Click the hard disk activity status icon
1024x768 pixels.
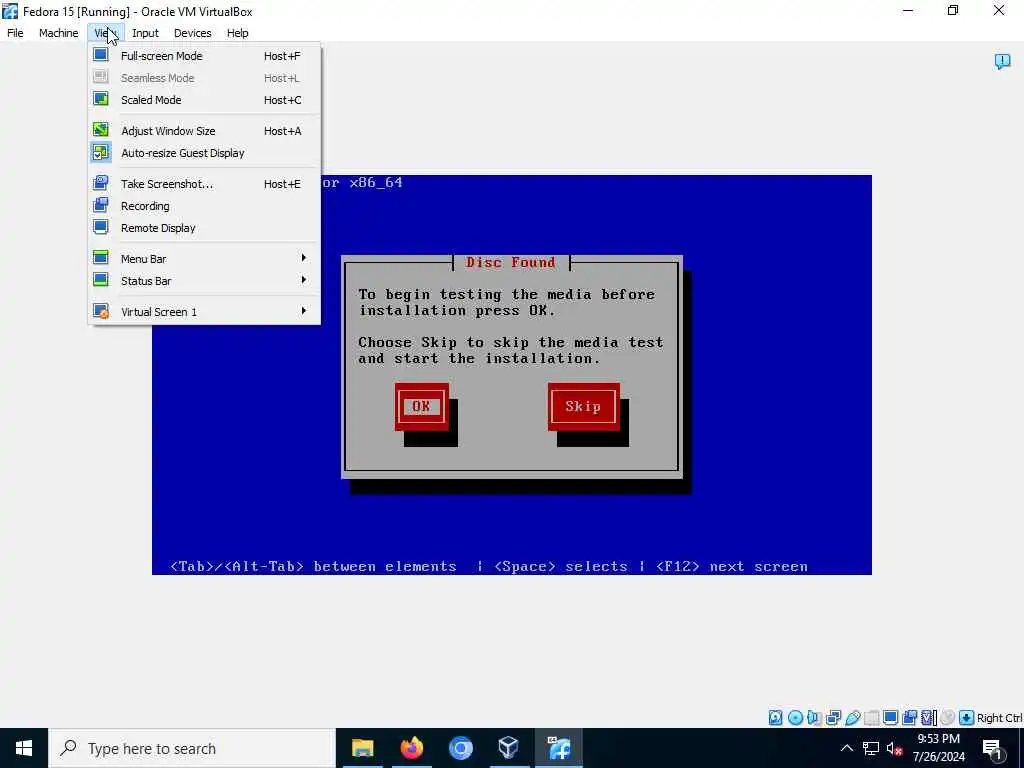click(x=775, y=718)
